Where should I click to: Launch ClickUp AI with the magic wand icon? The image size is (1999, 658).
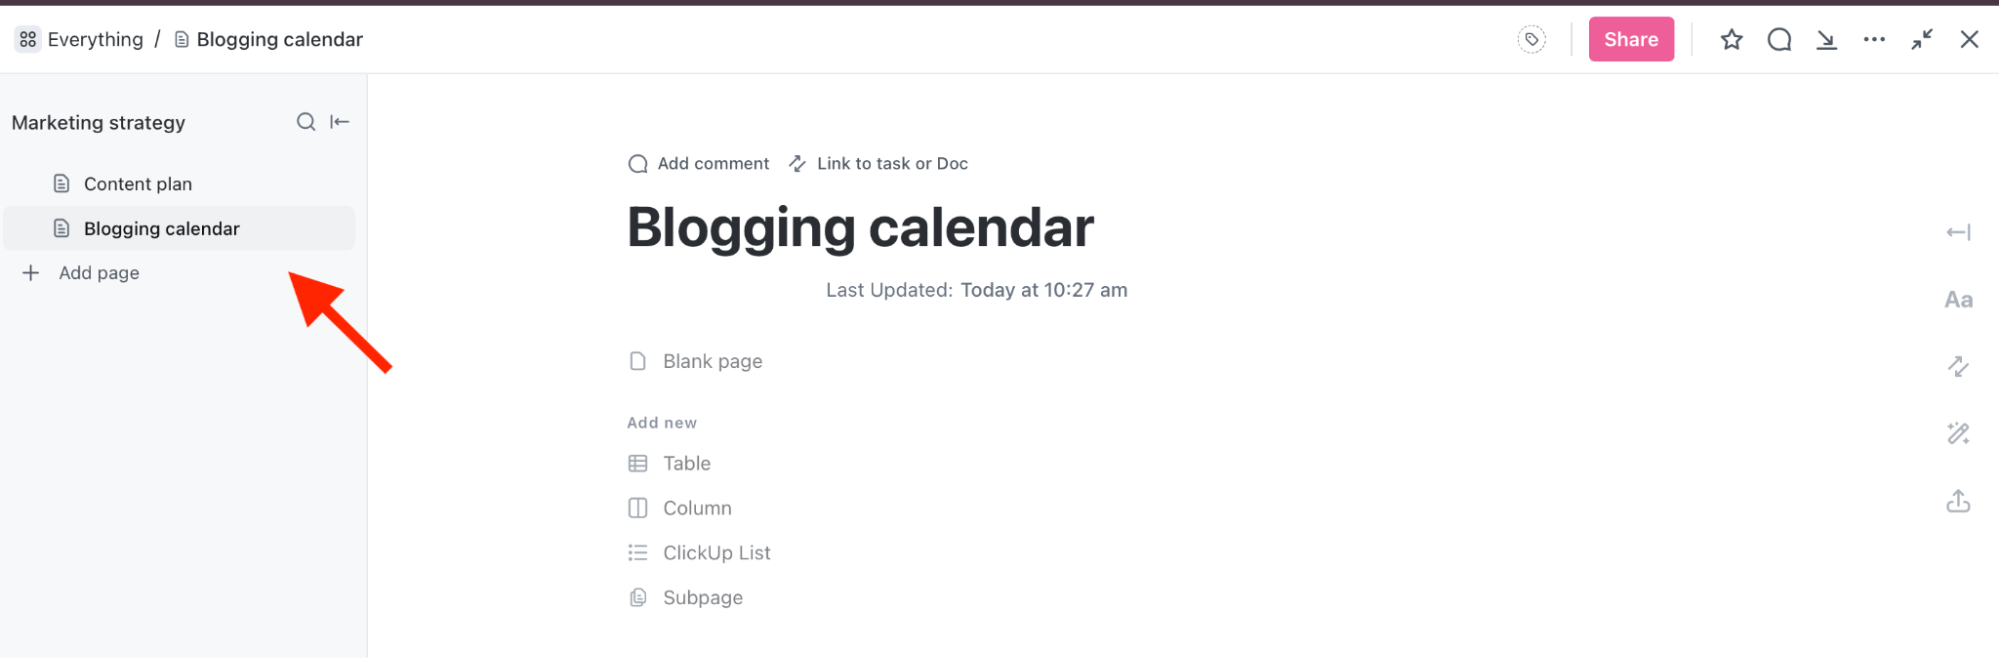click(x=1958, y=433)
